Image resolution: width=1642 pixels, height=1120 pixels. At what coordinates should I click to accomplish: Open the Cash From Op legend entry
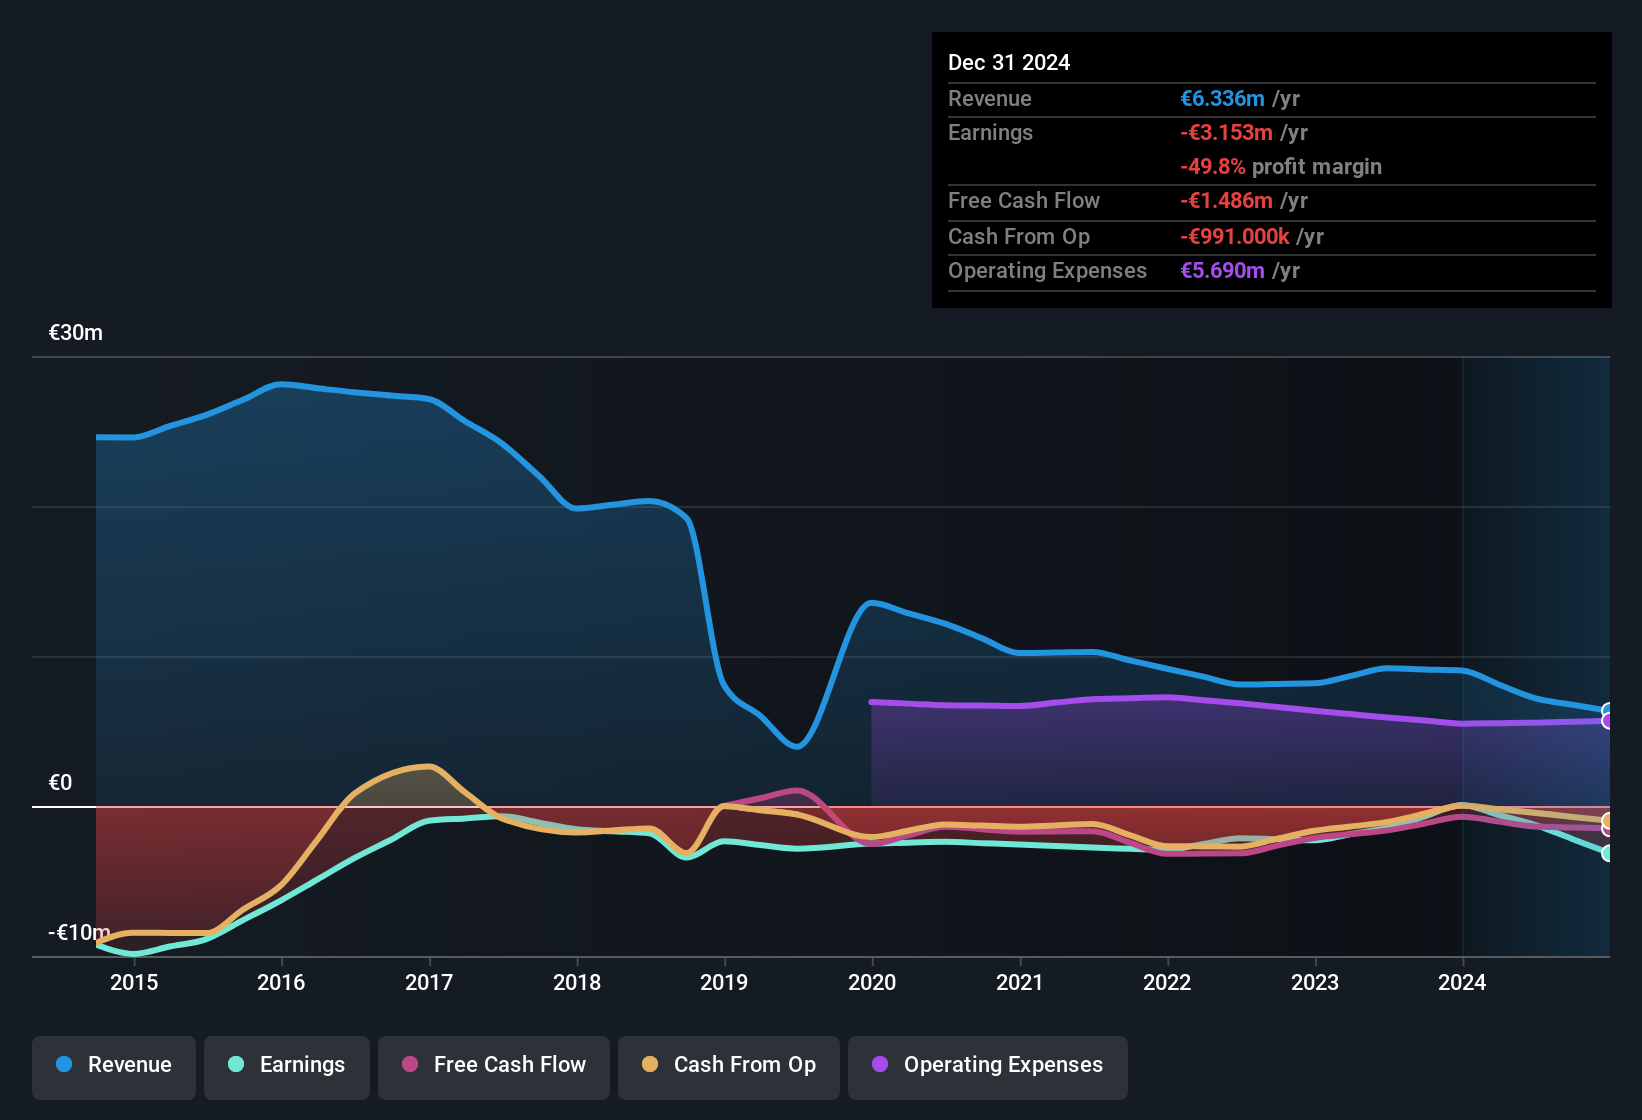(728, 1065)
